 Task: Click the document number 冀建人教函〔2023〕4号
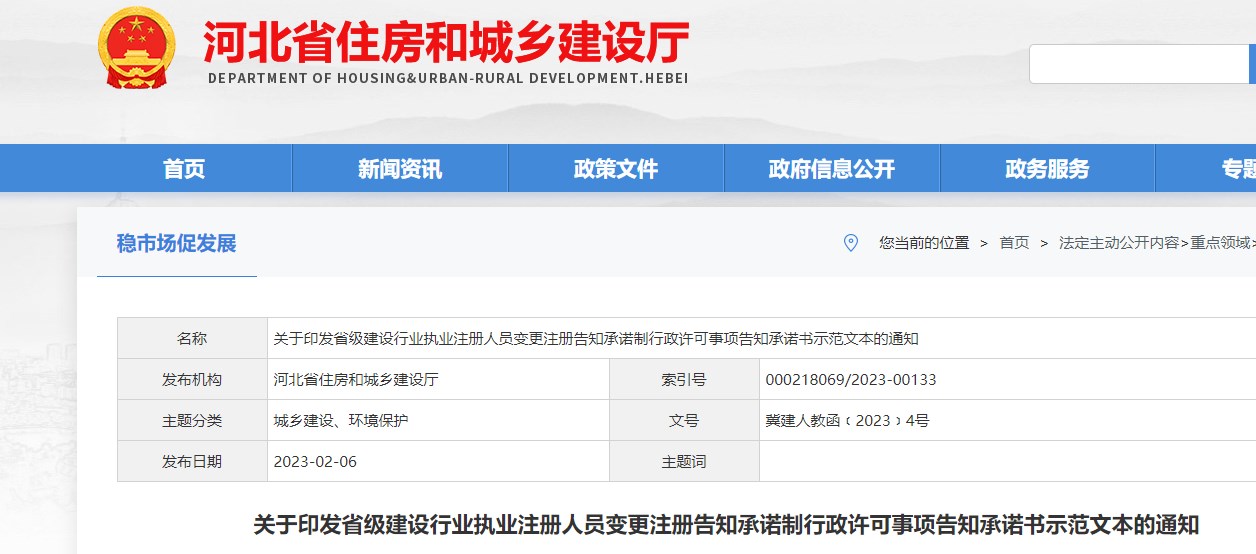(x=847, y=421)
